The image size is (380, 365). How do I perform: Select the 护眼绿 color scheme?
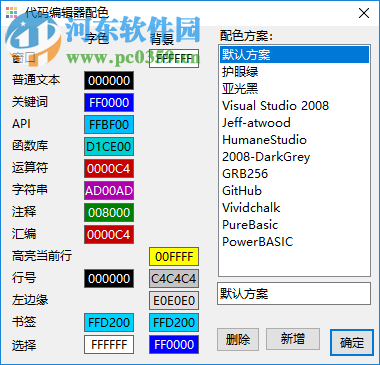[x=294, y=71]
